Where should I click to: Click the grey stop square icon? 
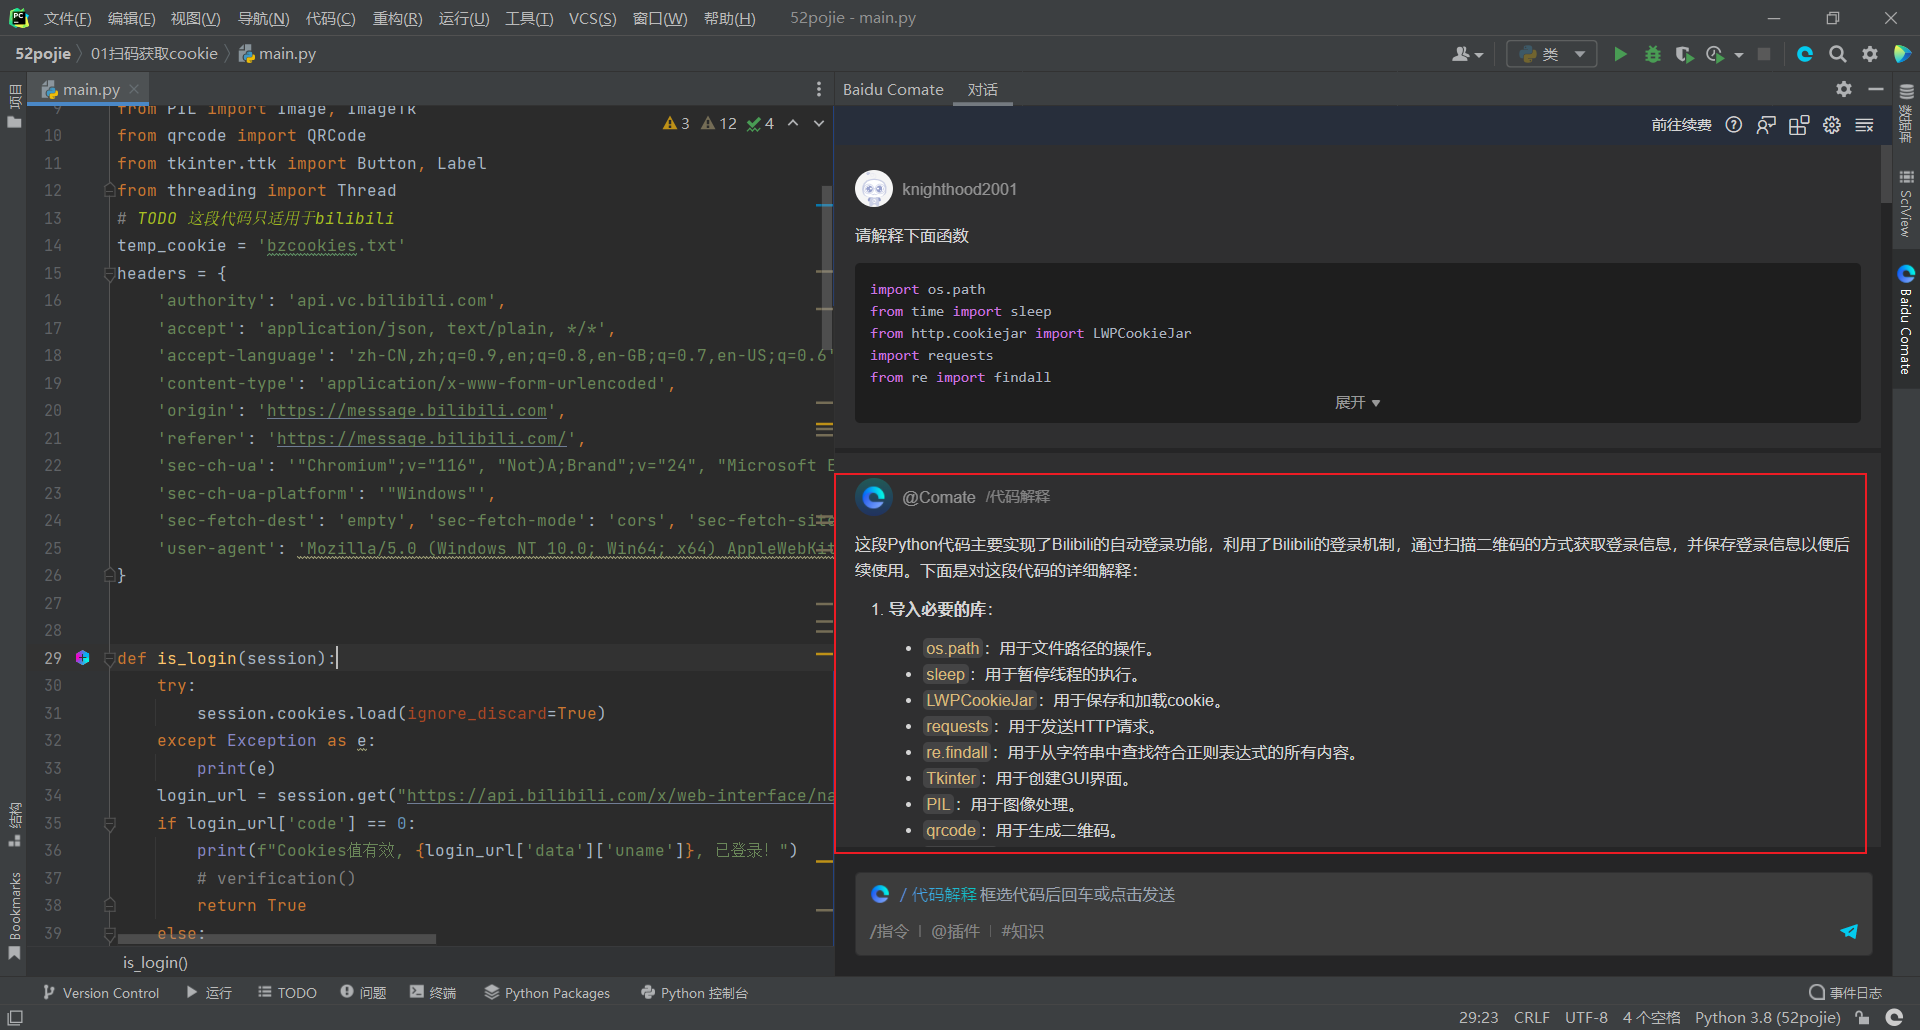pyautogui.click(x=1764, y=54)
